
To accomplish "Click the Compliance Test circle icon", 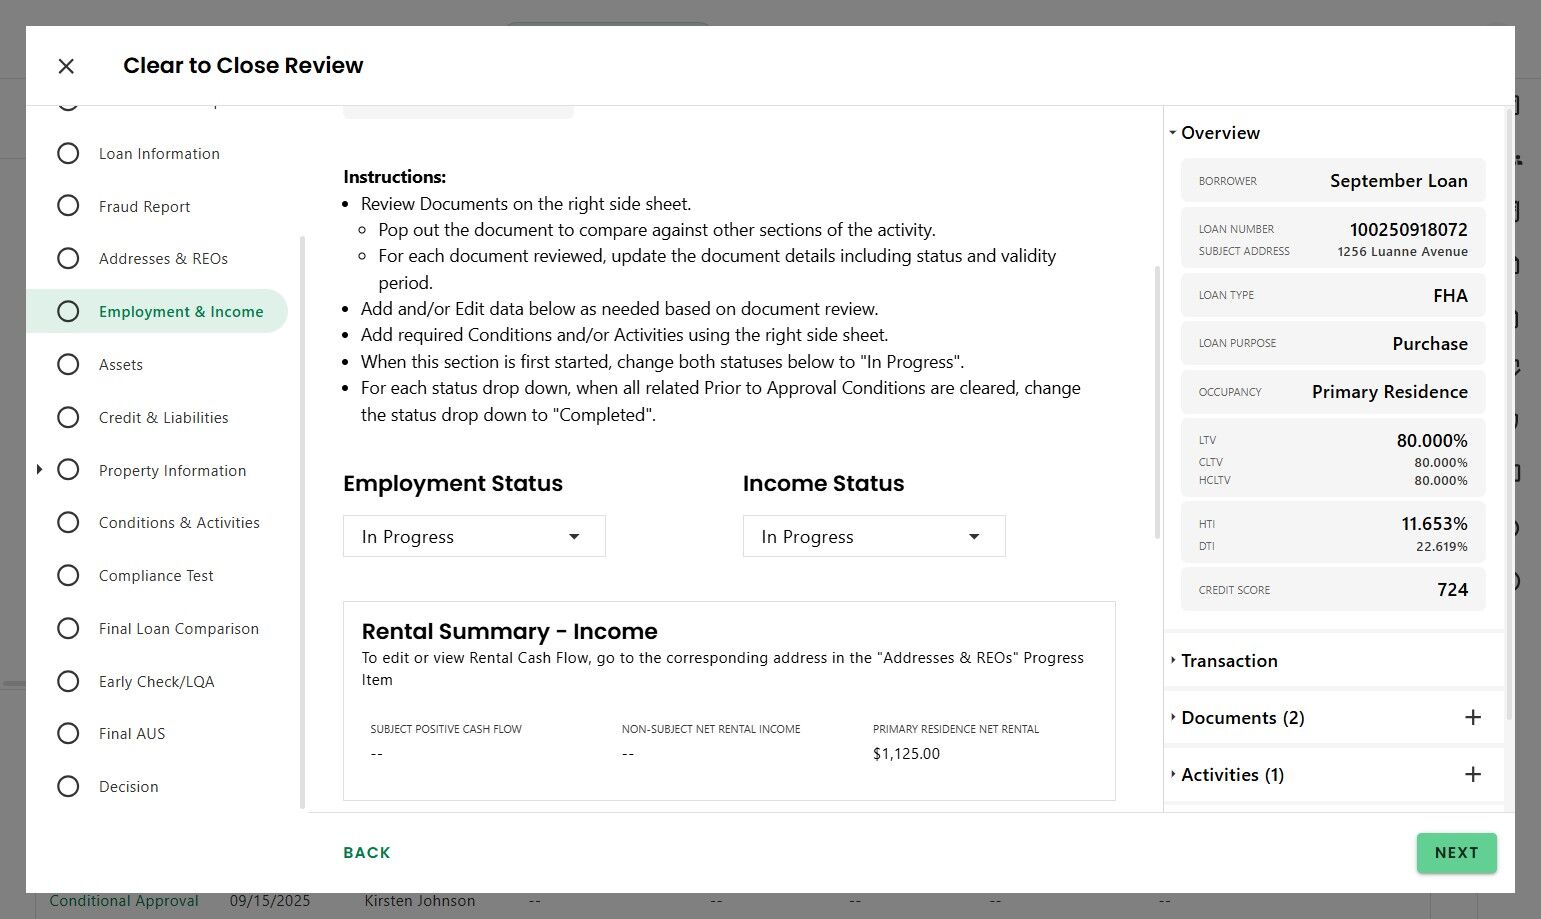I will coord(68,575).
